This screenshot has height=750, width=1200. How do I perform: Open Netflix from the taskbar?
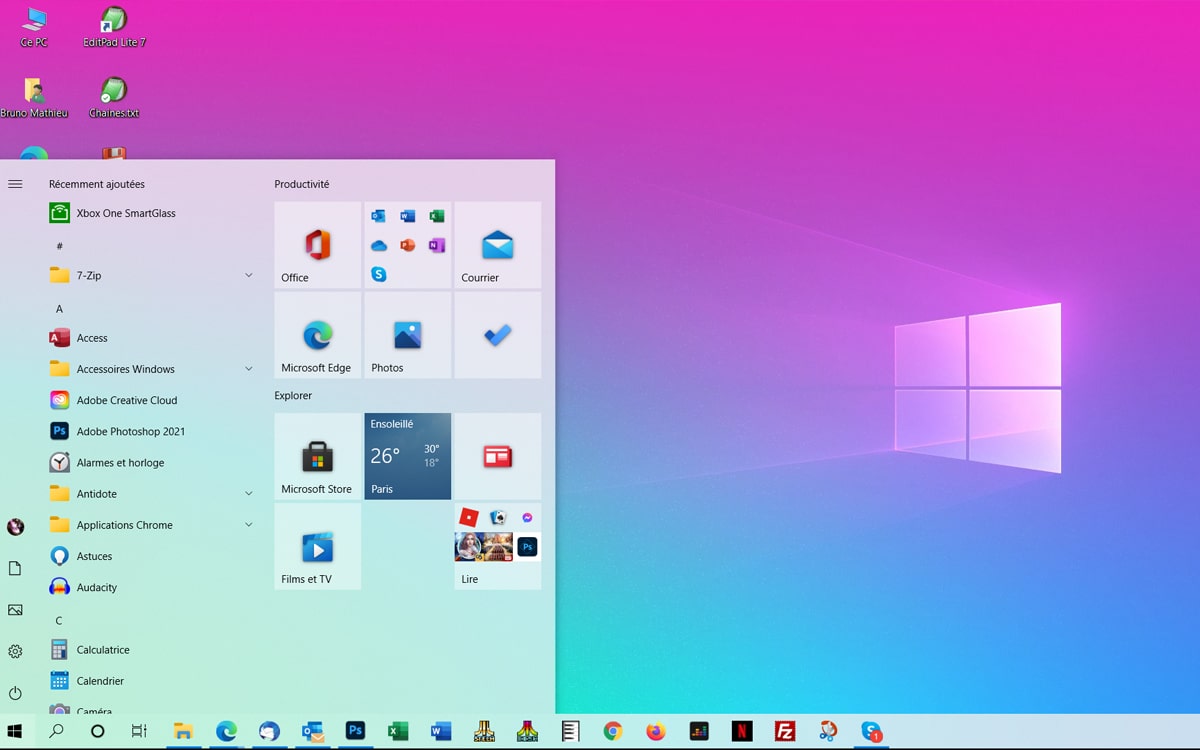coord(742,732)
